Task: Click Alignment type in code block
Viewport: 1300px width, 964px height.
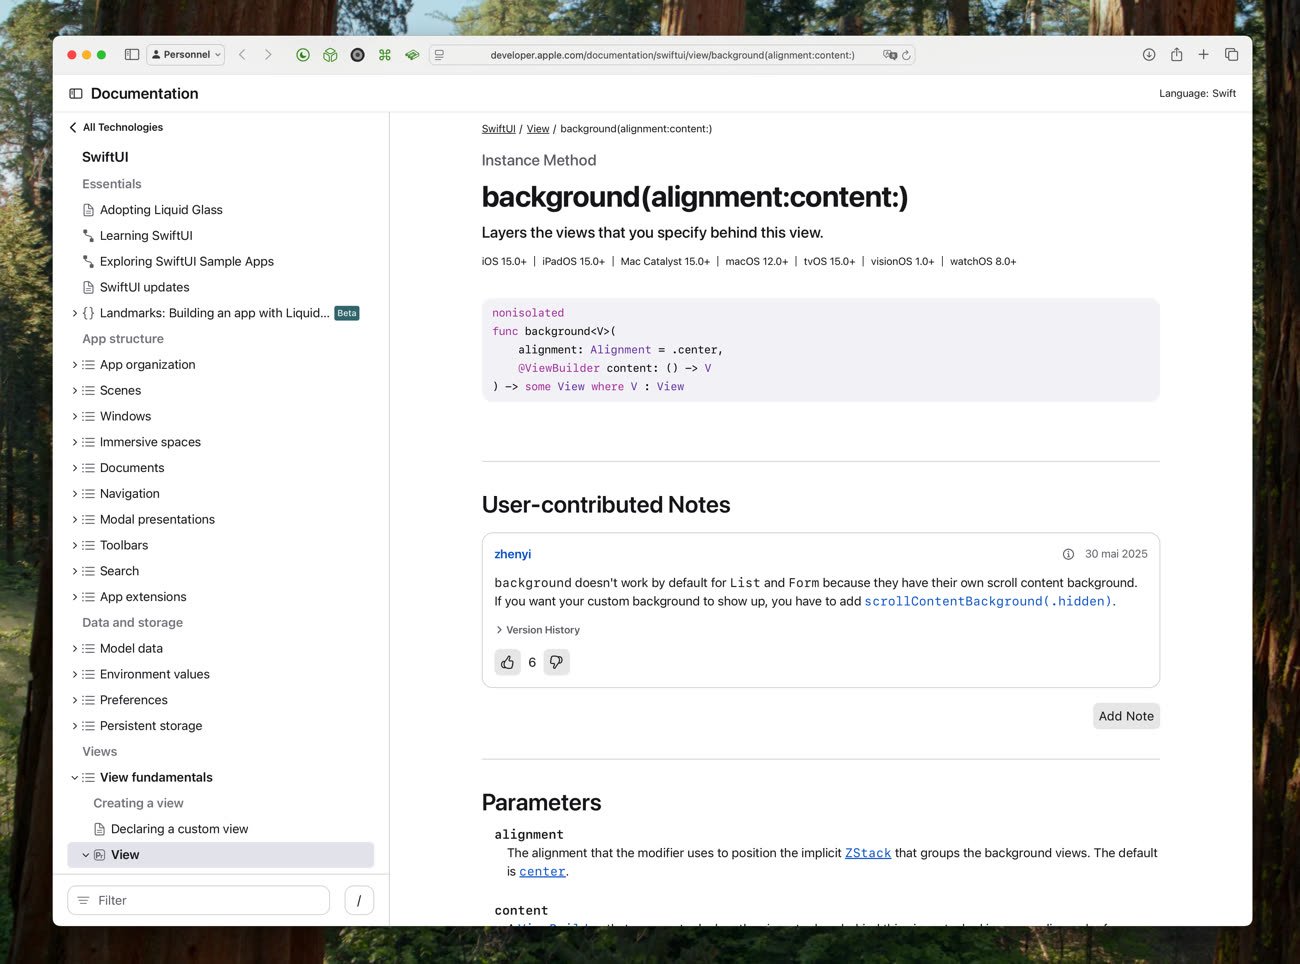Action: point(620,350)
